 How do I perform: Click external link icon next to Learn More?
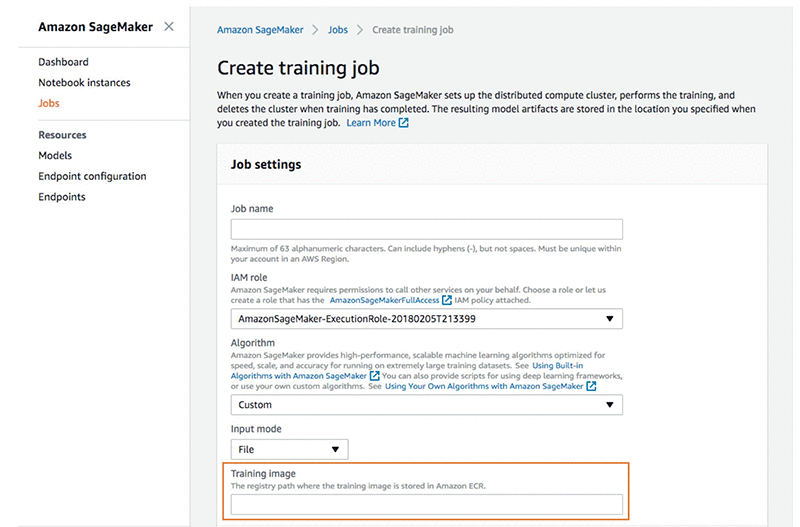[404, 123]
